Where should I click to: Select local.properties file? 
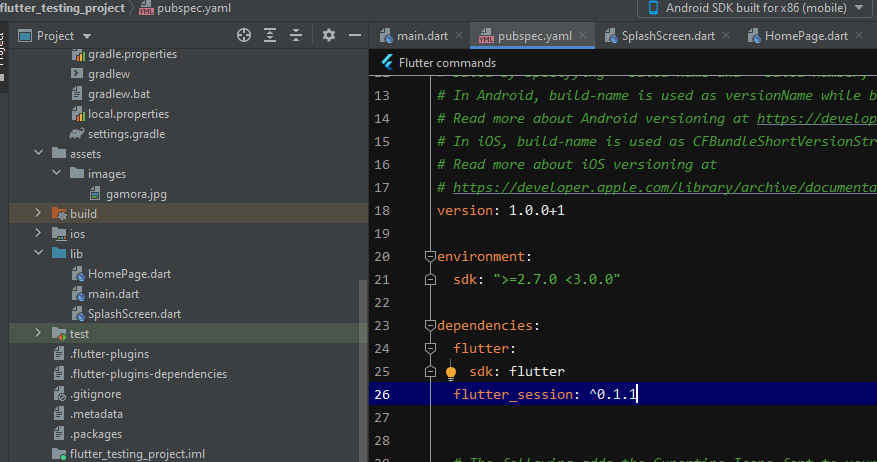[x=128, y=114]
